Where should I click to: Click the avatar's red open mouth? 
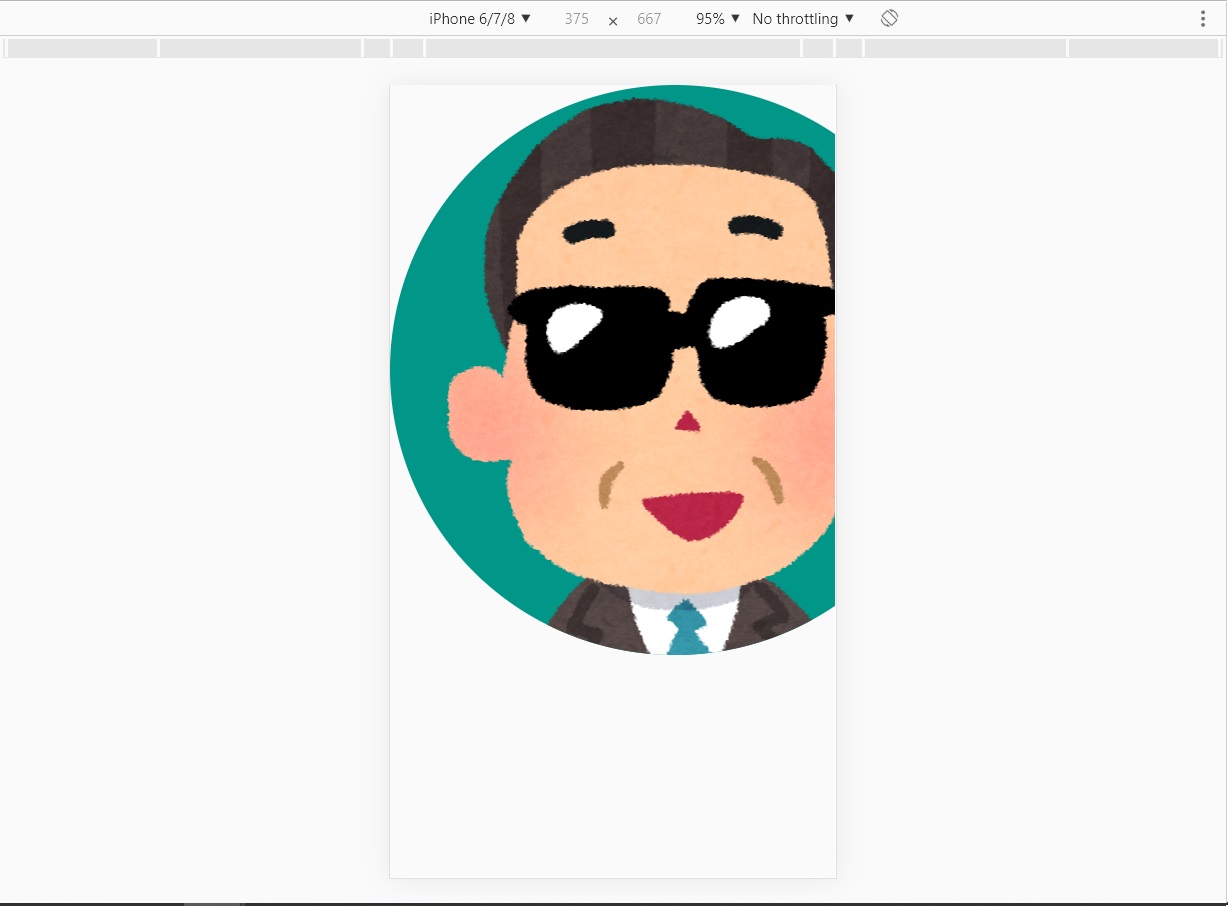pyautogui.click(x=693, y=513)
